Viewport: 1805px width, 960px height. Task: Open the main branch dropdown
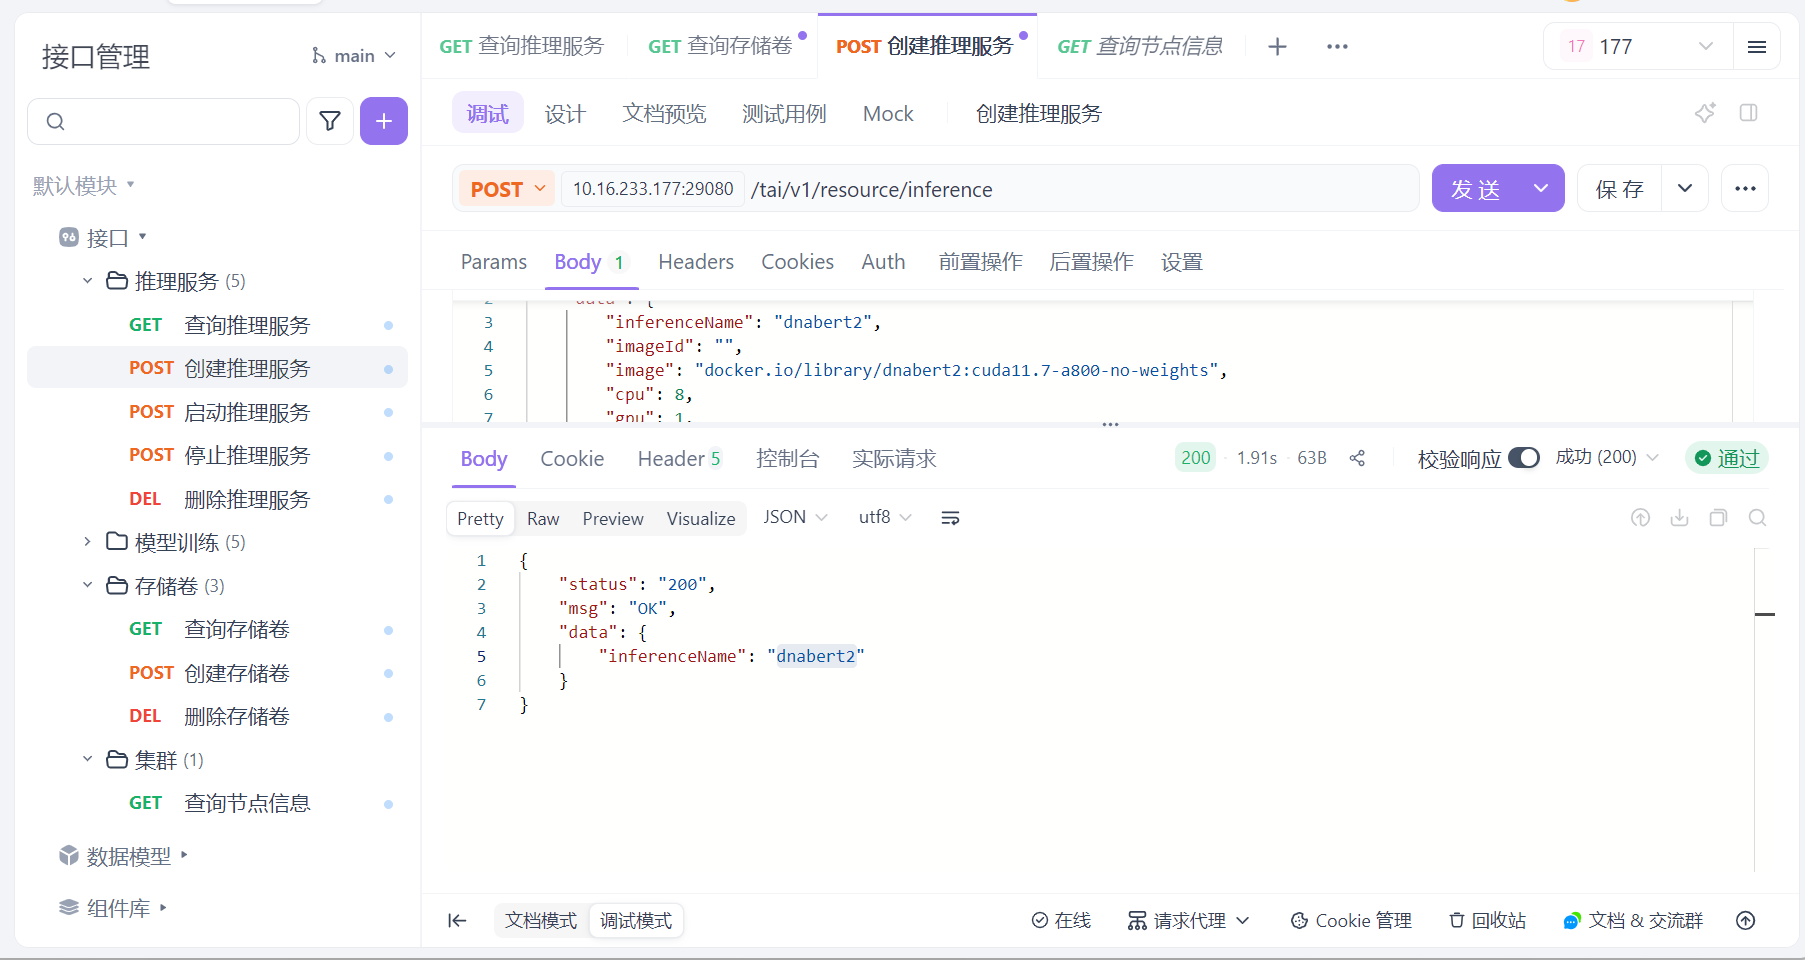pyautogui.click(x=355, y=56)
